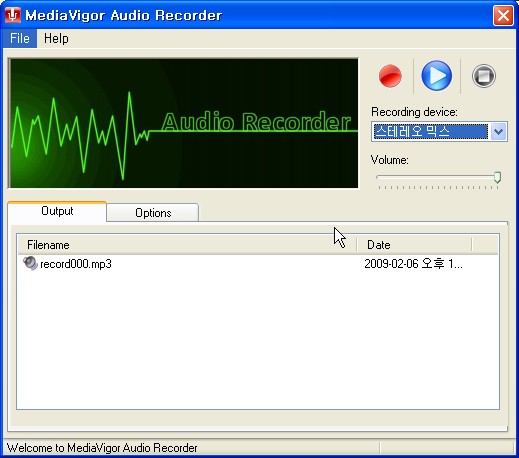The width and height of the screenshot is (519, 458).
Task: Click the MediaVigor microphone title bar icon
Action: pyautogui.click(x=13, y=15)
